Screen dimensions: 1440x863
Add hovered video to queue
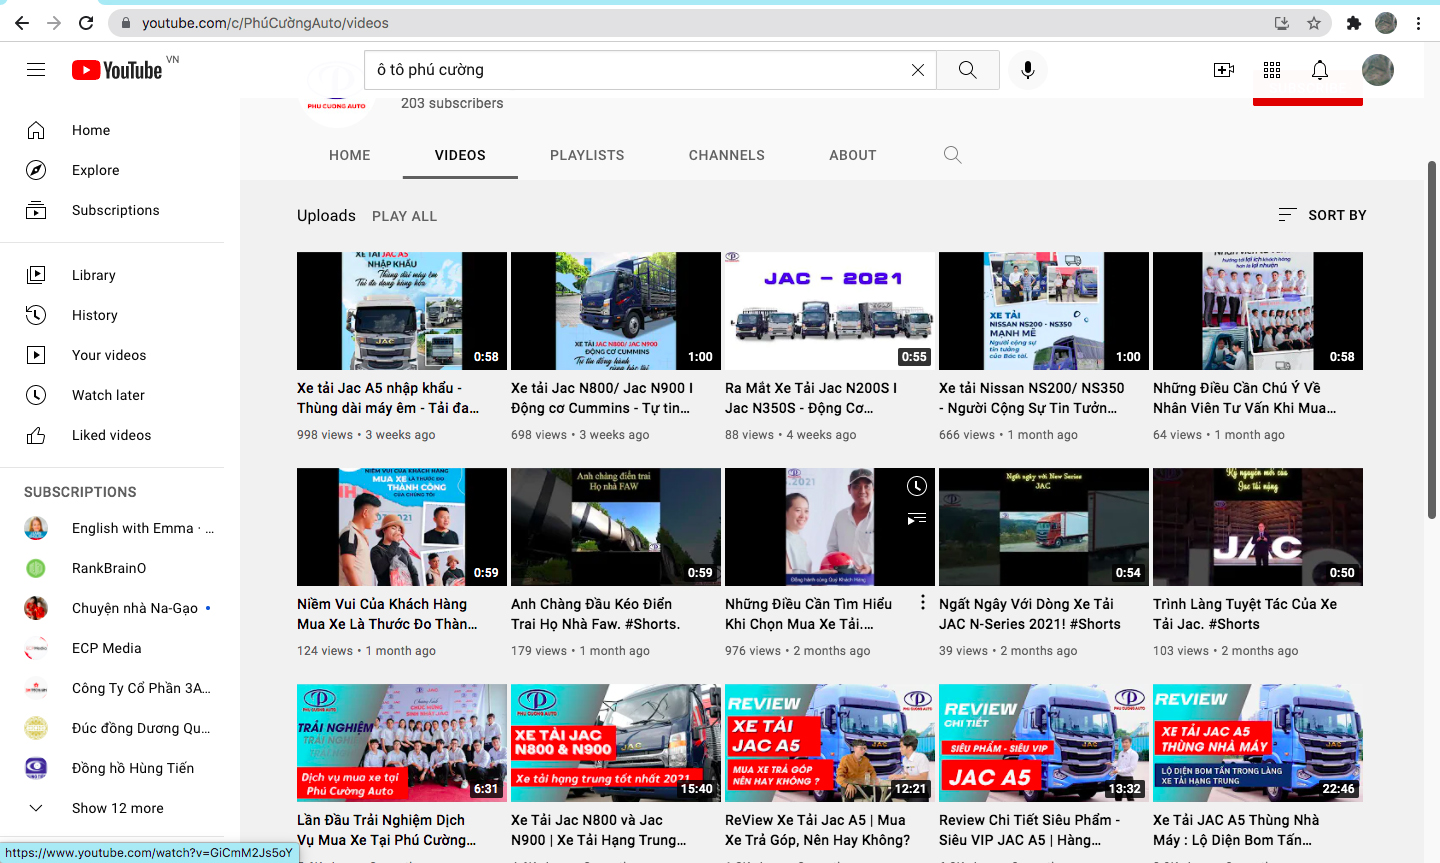[917, 519]
